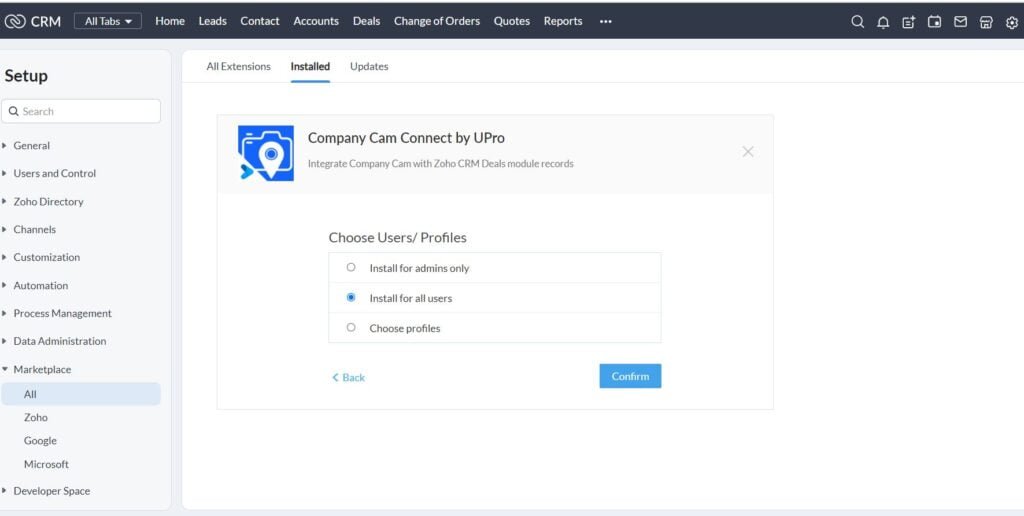Select Install for admins only
Image resolution: width=1024 pixels, height=516 pixels.
click(351, 267)
